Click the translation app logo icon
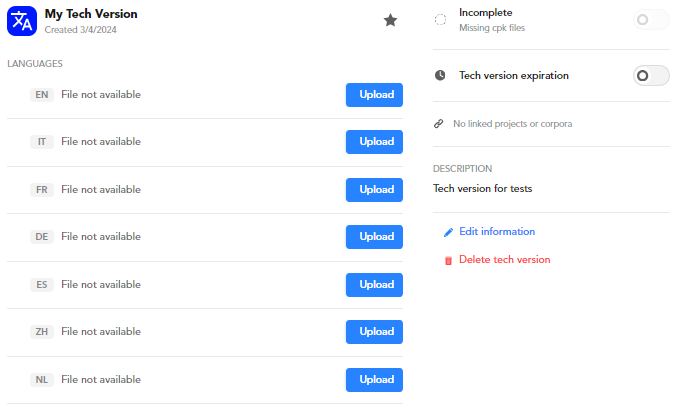 tap(22, 20)
